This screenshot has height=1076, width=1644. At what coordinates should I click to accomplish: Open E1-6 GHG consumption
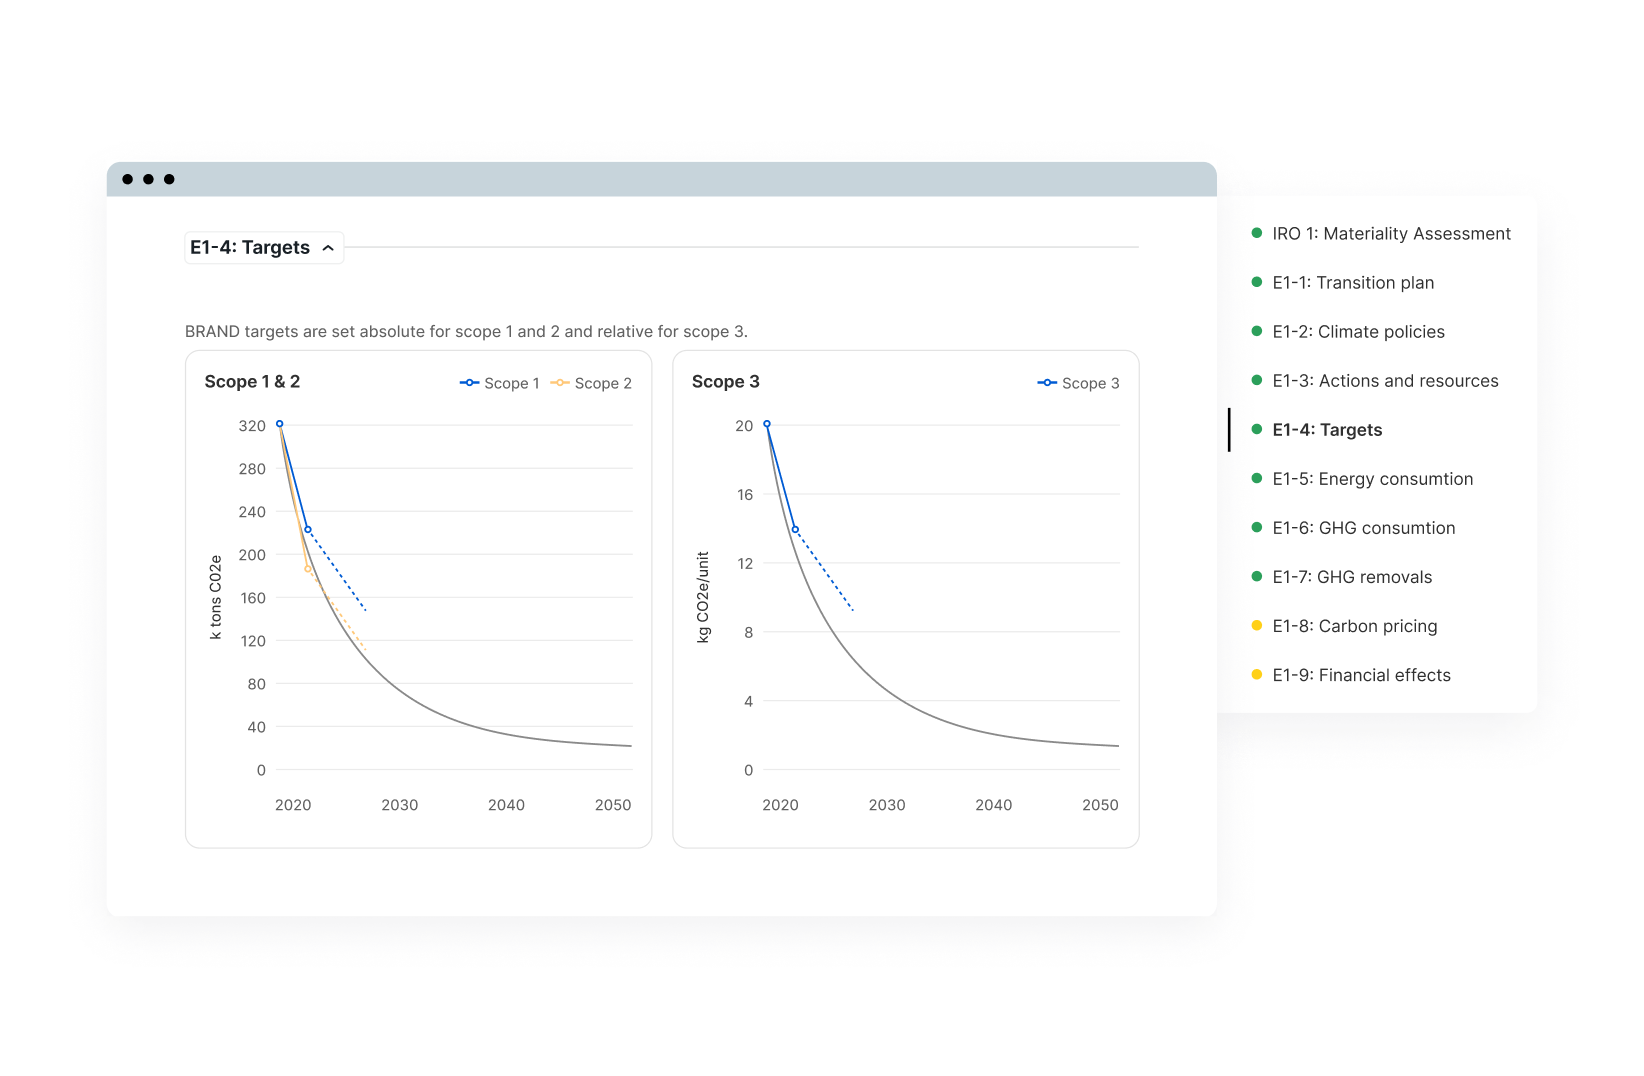click(x=1363, y=527)
